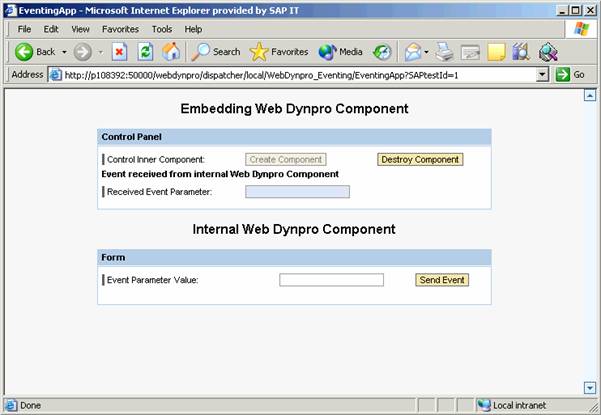Click the Event Parameter Value input field
601x415 pixels.
click(331, 280)
